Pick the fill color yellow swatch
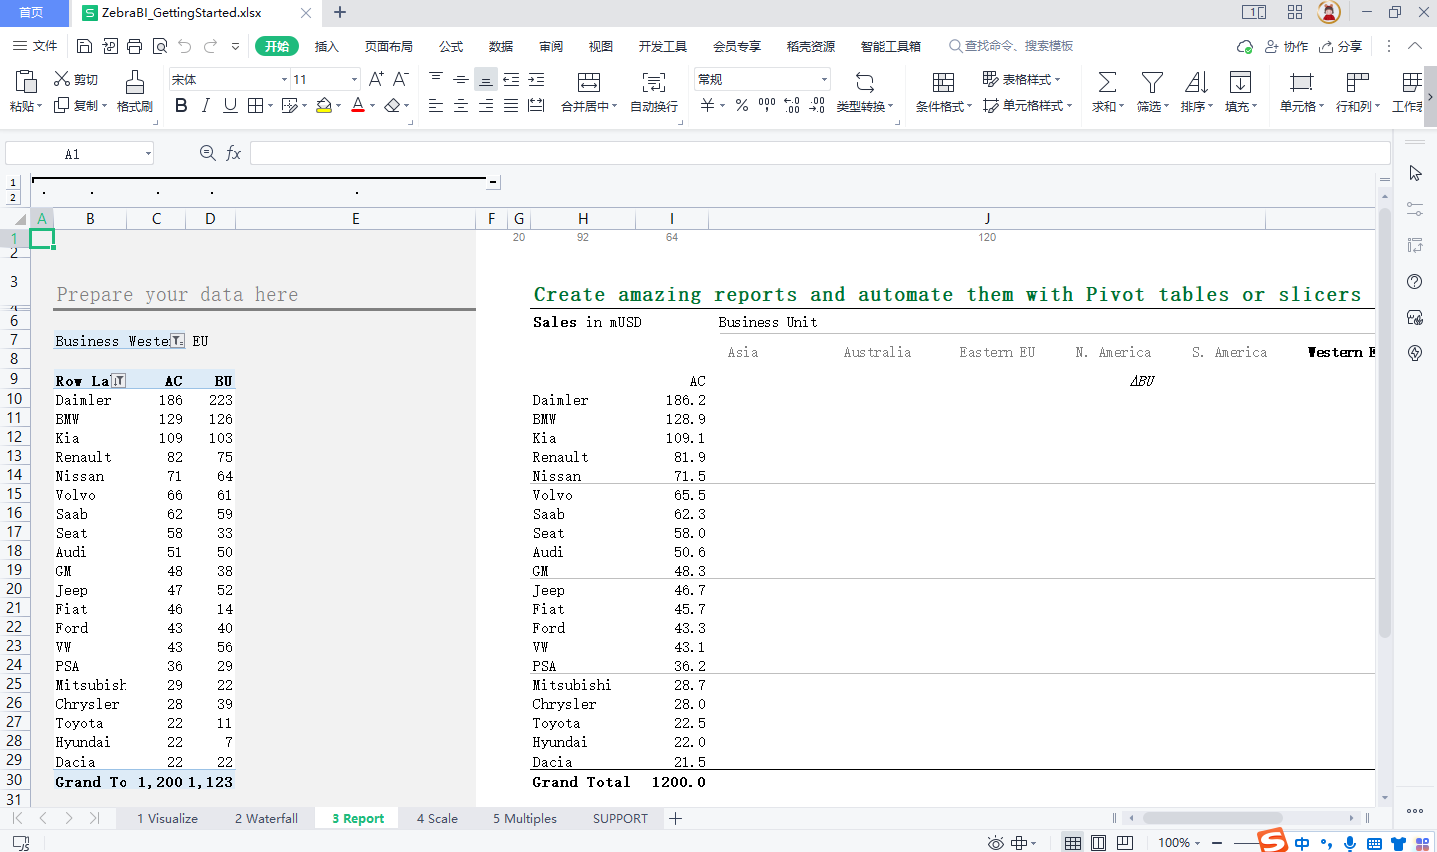The image size is (1437, 852). pos(323,105)
